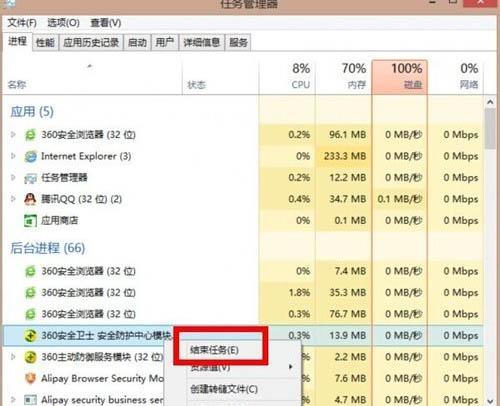The height and width of the screenshot is (406, 500).
Task: Expand the 360安全浏览器 app row under 应用
Action: [x=13, y=135]
